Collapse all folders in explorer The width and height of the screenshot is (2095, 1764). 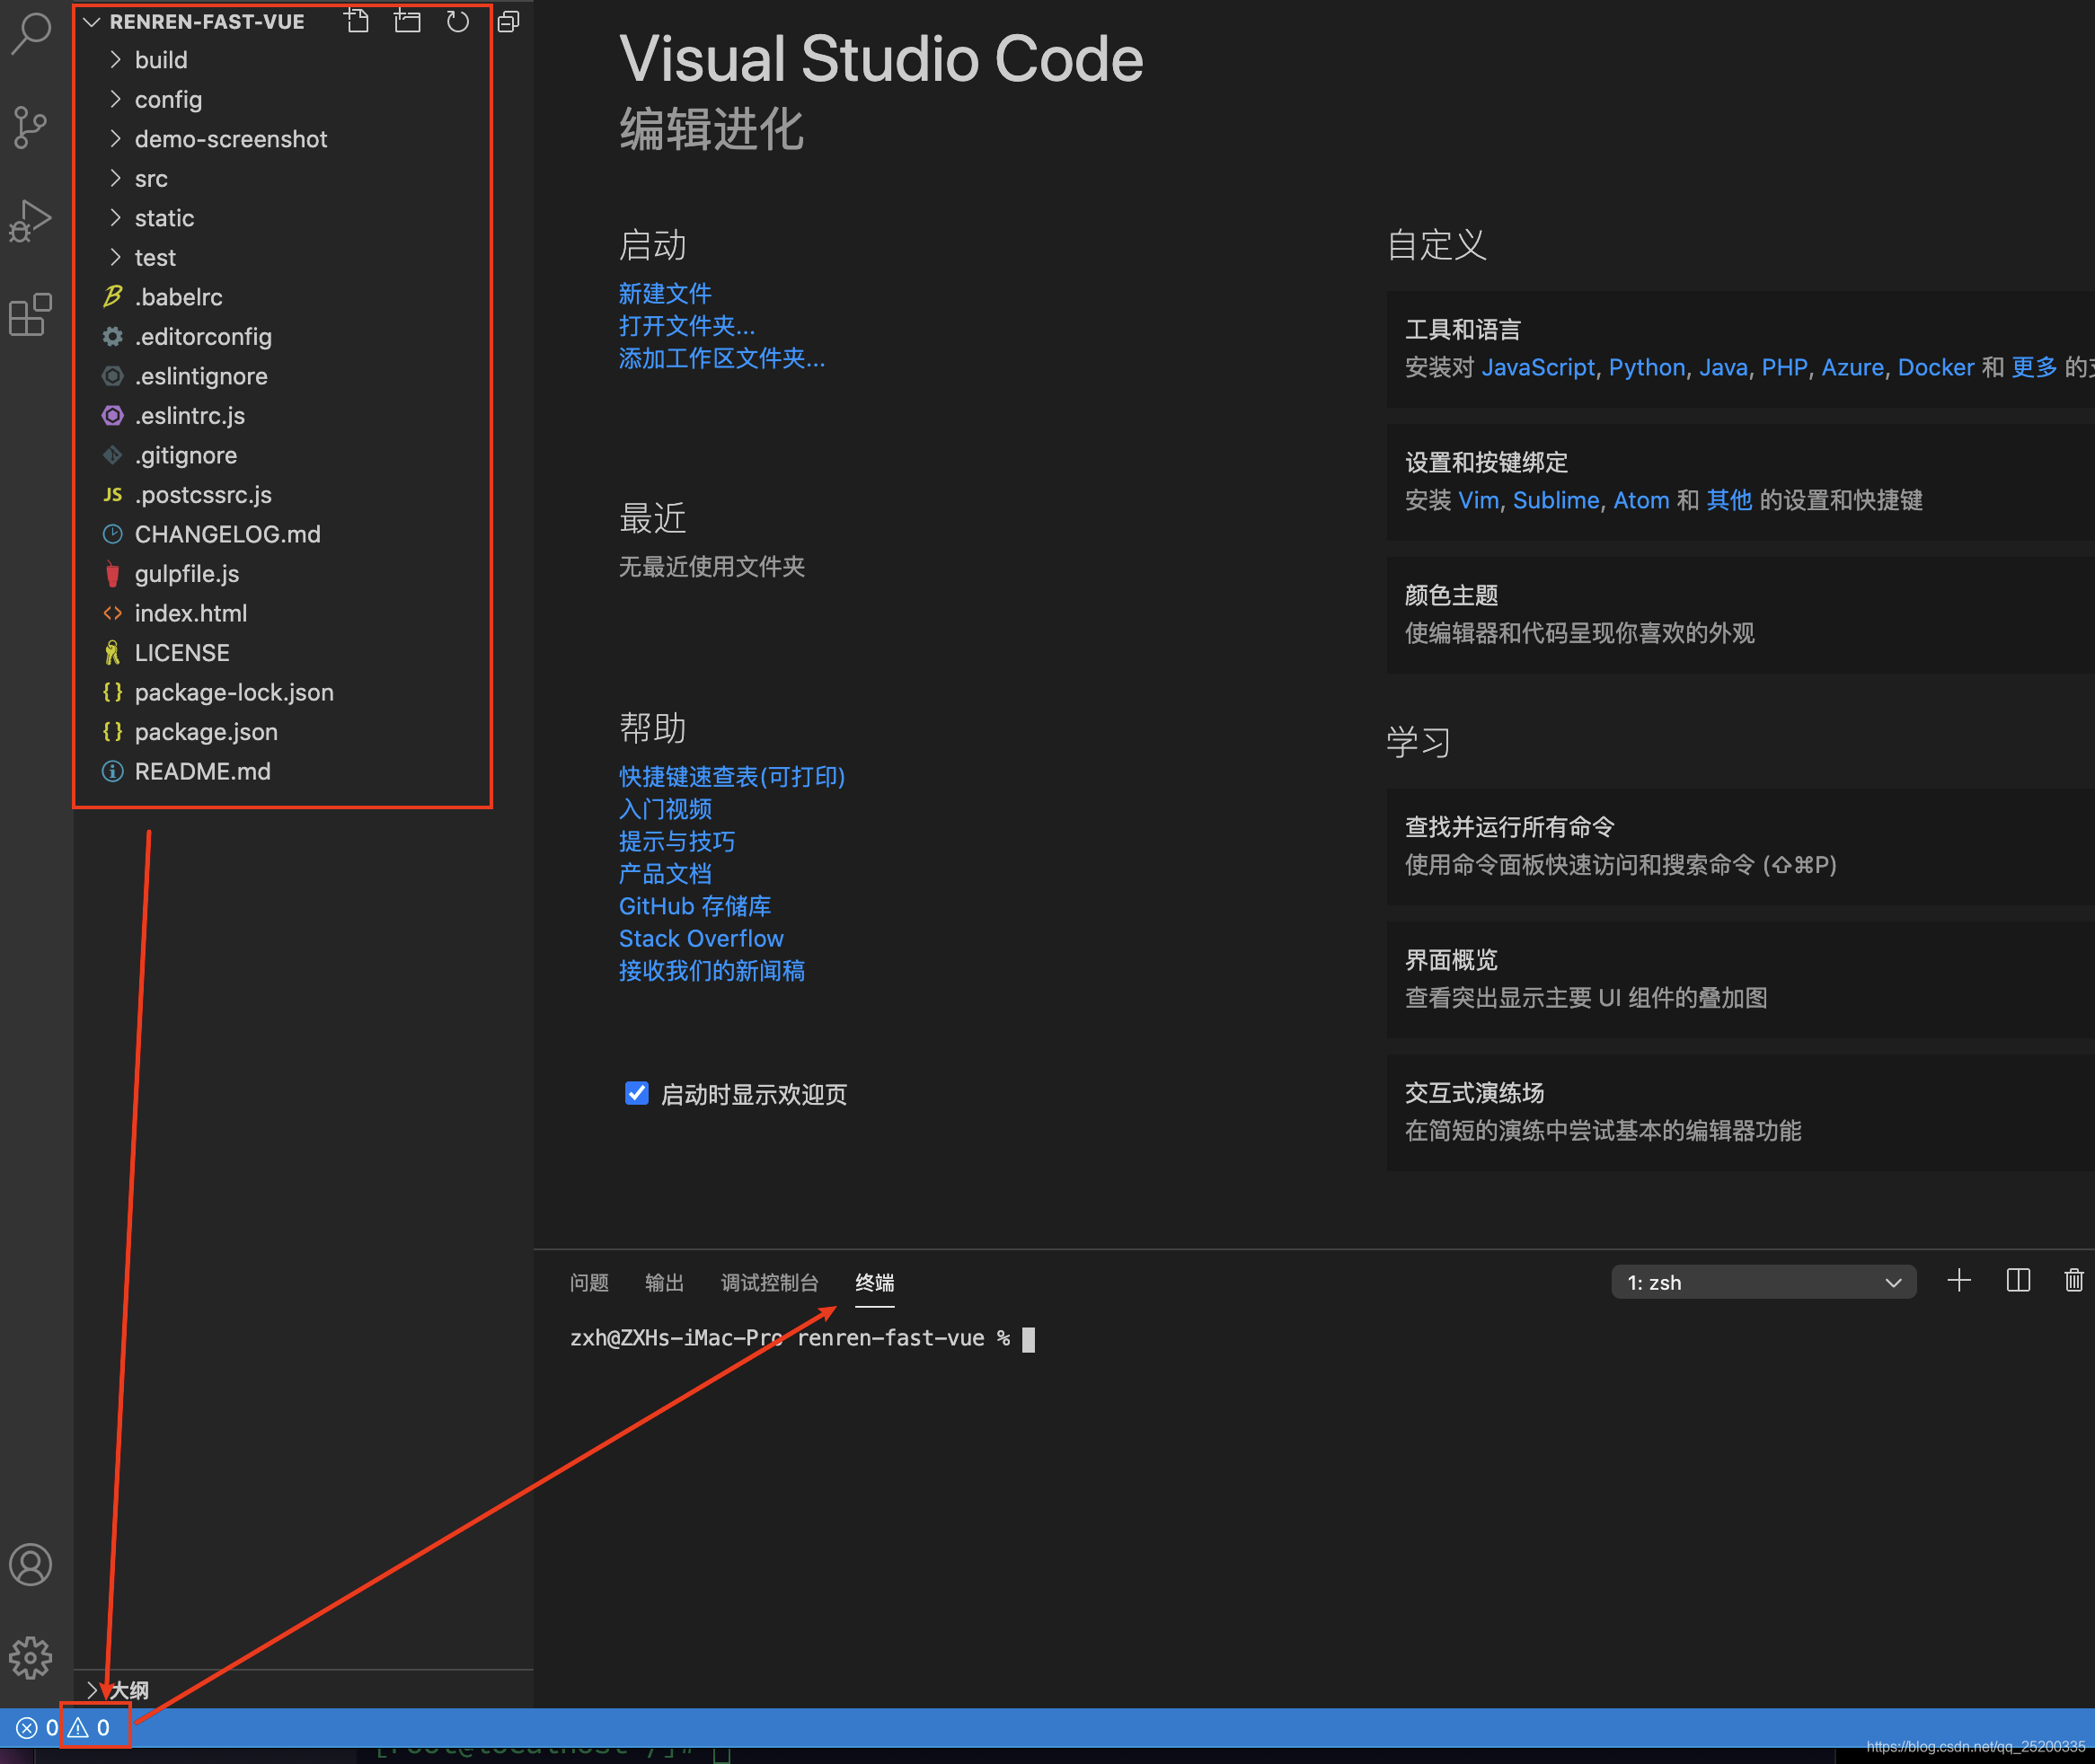[508, 21]
